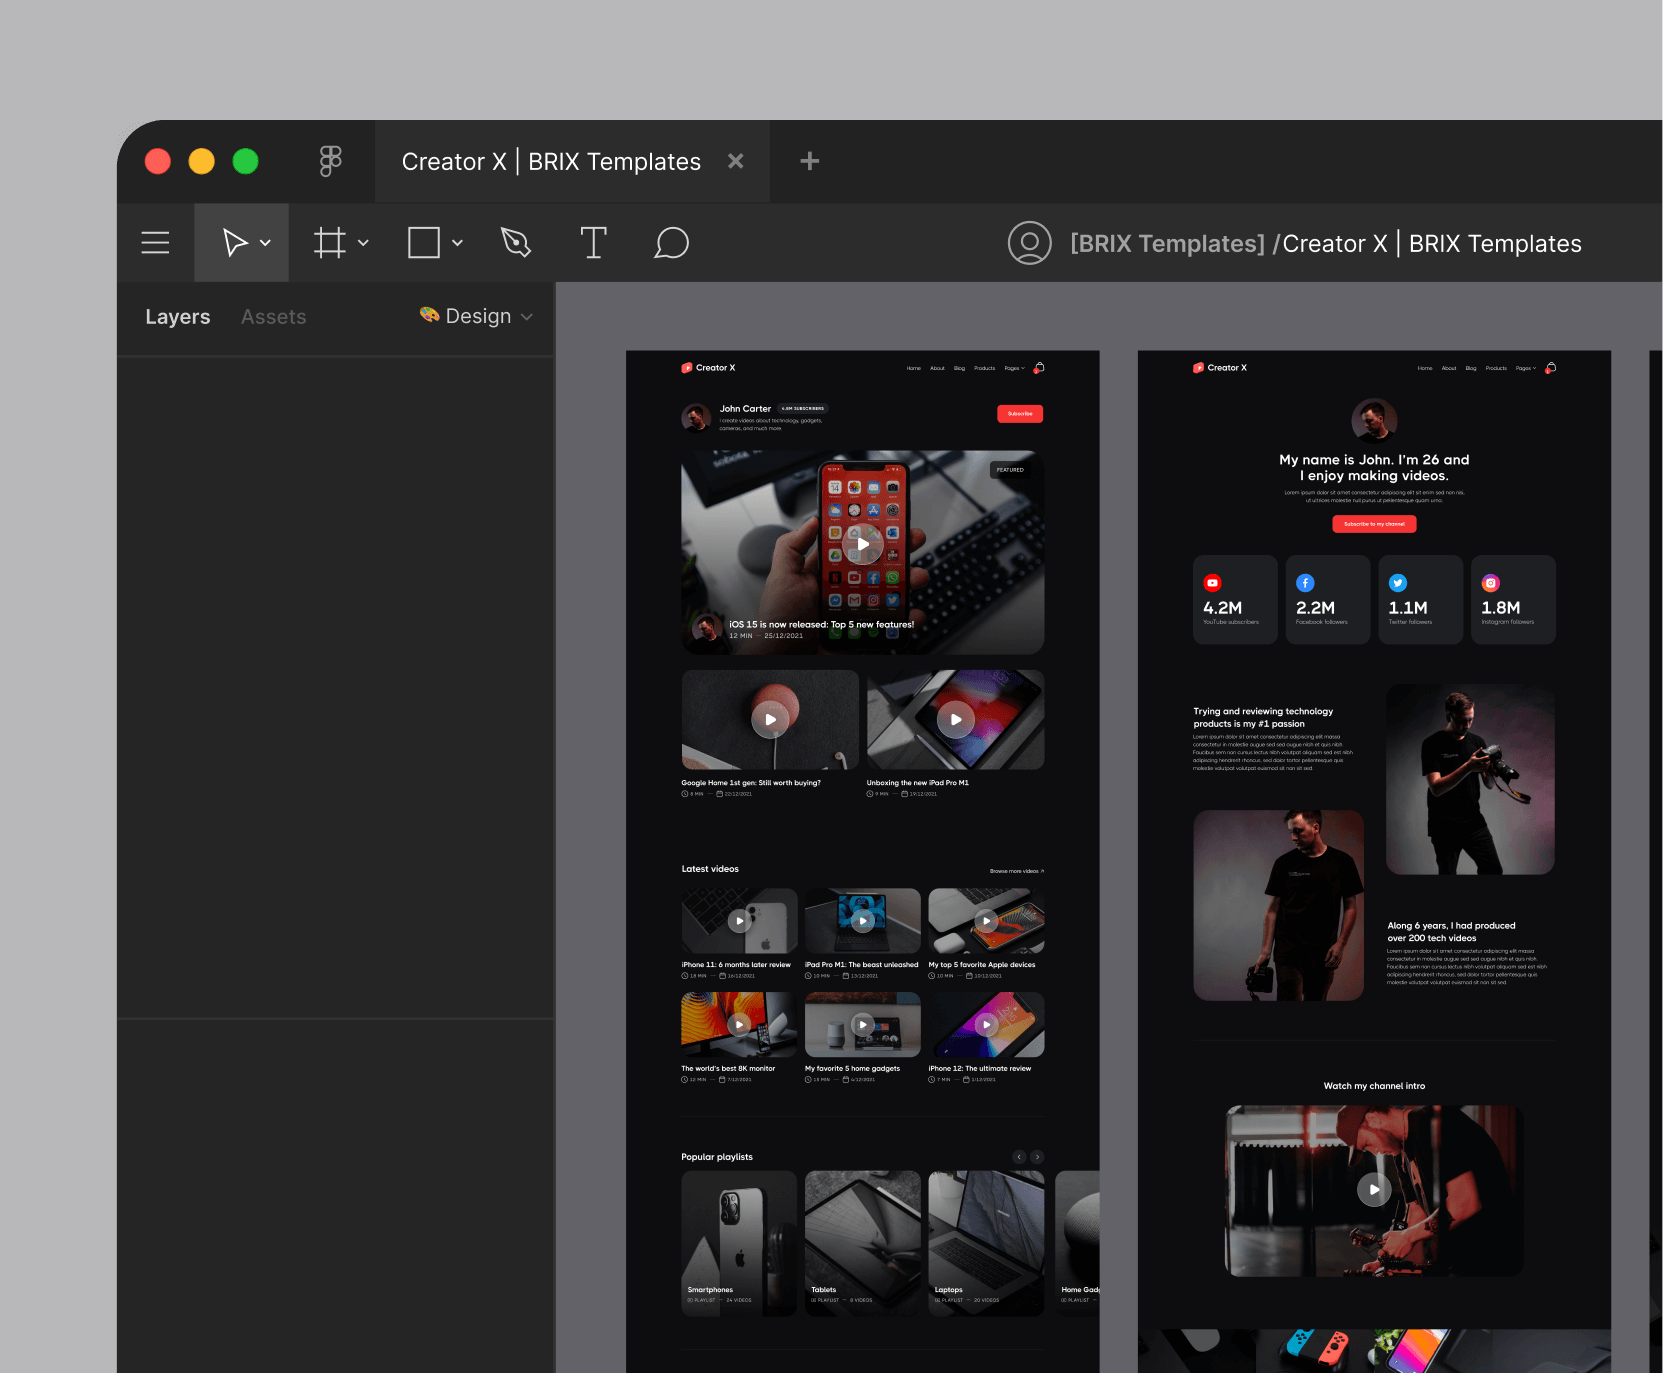The width and height of the screenshot is (1663, 1373).
Task: Select the Move tool arrow
Action: (x=234, y=243)
